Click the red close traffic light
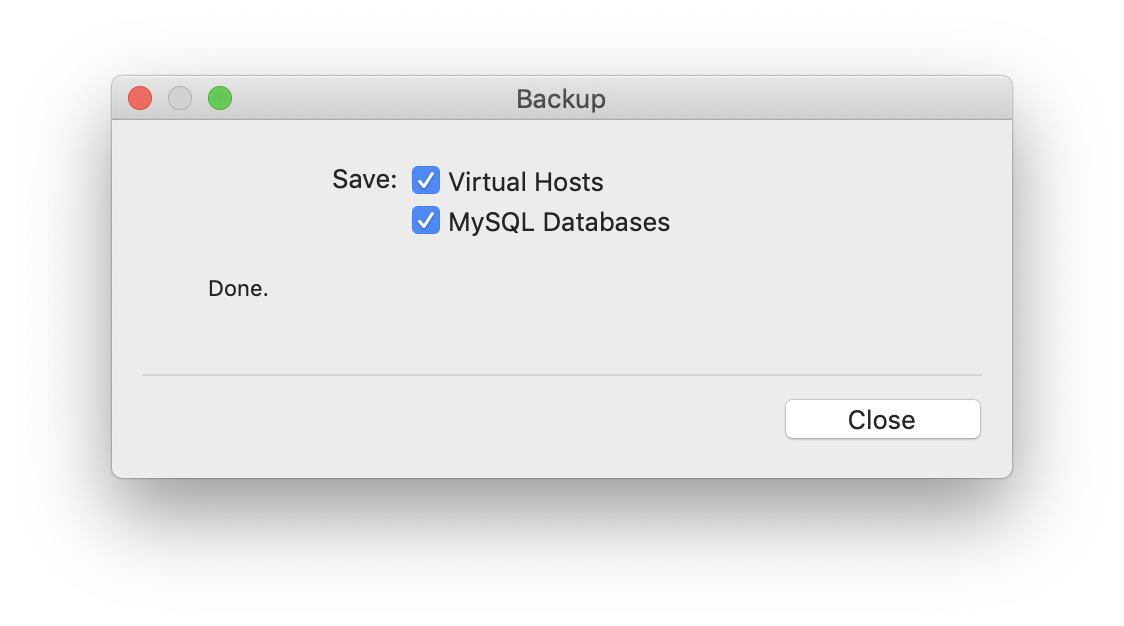This screenshot has height=626, width=1124. pyautogui.click(x=139, y=98)
